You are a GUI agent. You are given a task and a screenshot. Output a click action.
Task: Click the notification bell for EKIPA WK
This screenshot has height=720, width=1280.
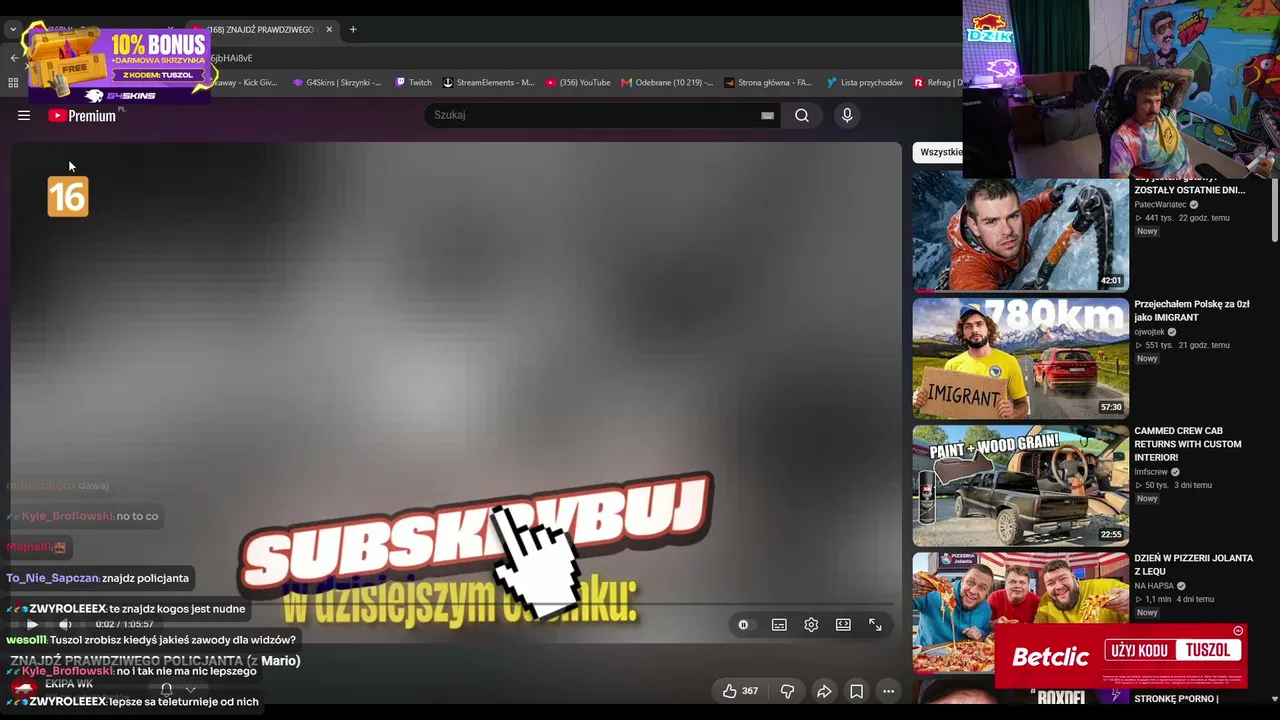[x=166, y=689]
